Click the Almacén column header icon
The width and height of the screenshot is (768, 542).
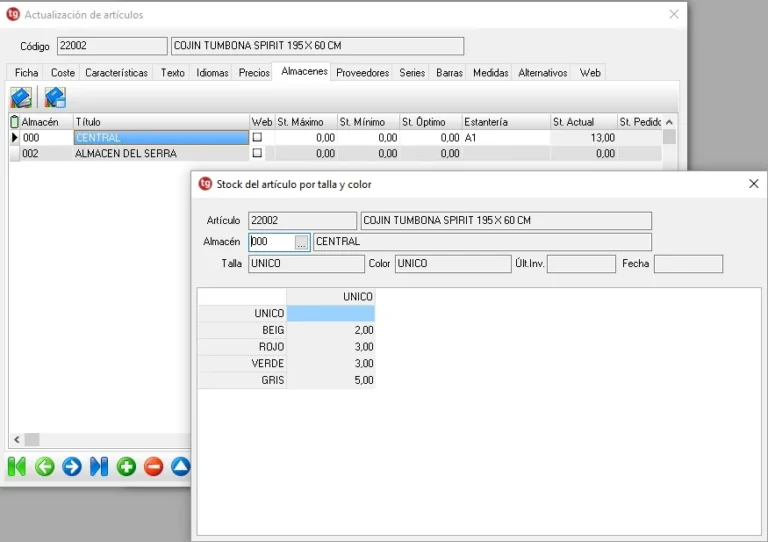click(15, 121)
